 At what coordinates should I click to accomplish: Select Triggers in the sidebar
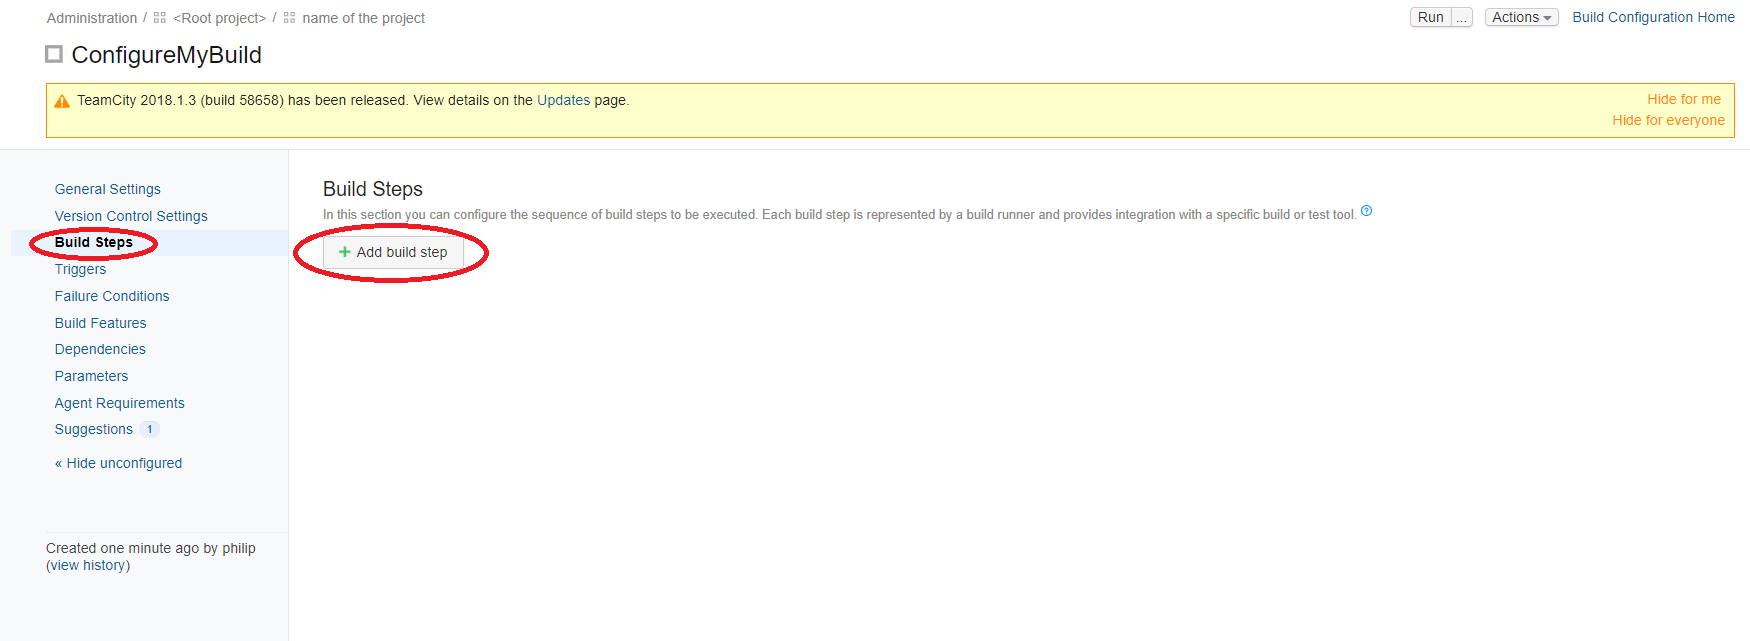pyautogui.click(x=80, y=269)
